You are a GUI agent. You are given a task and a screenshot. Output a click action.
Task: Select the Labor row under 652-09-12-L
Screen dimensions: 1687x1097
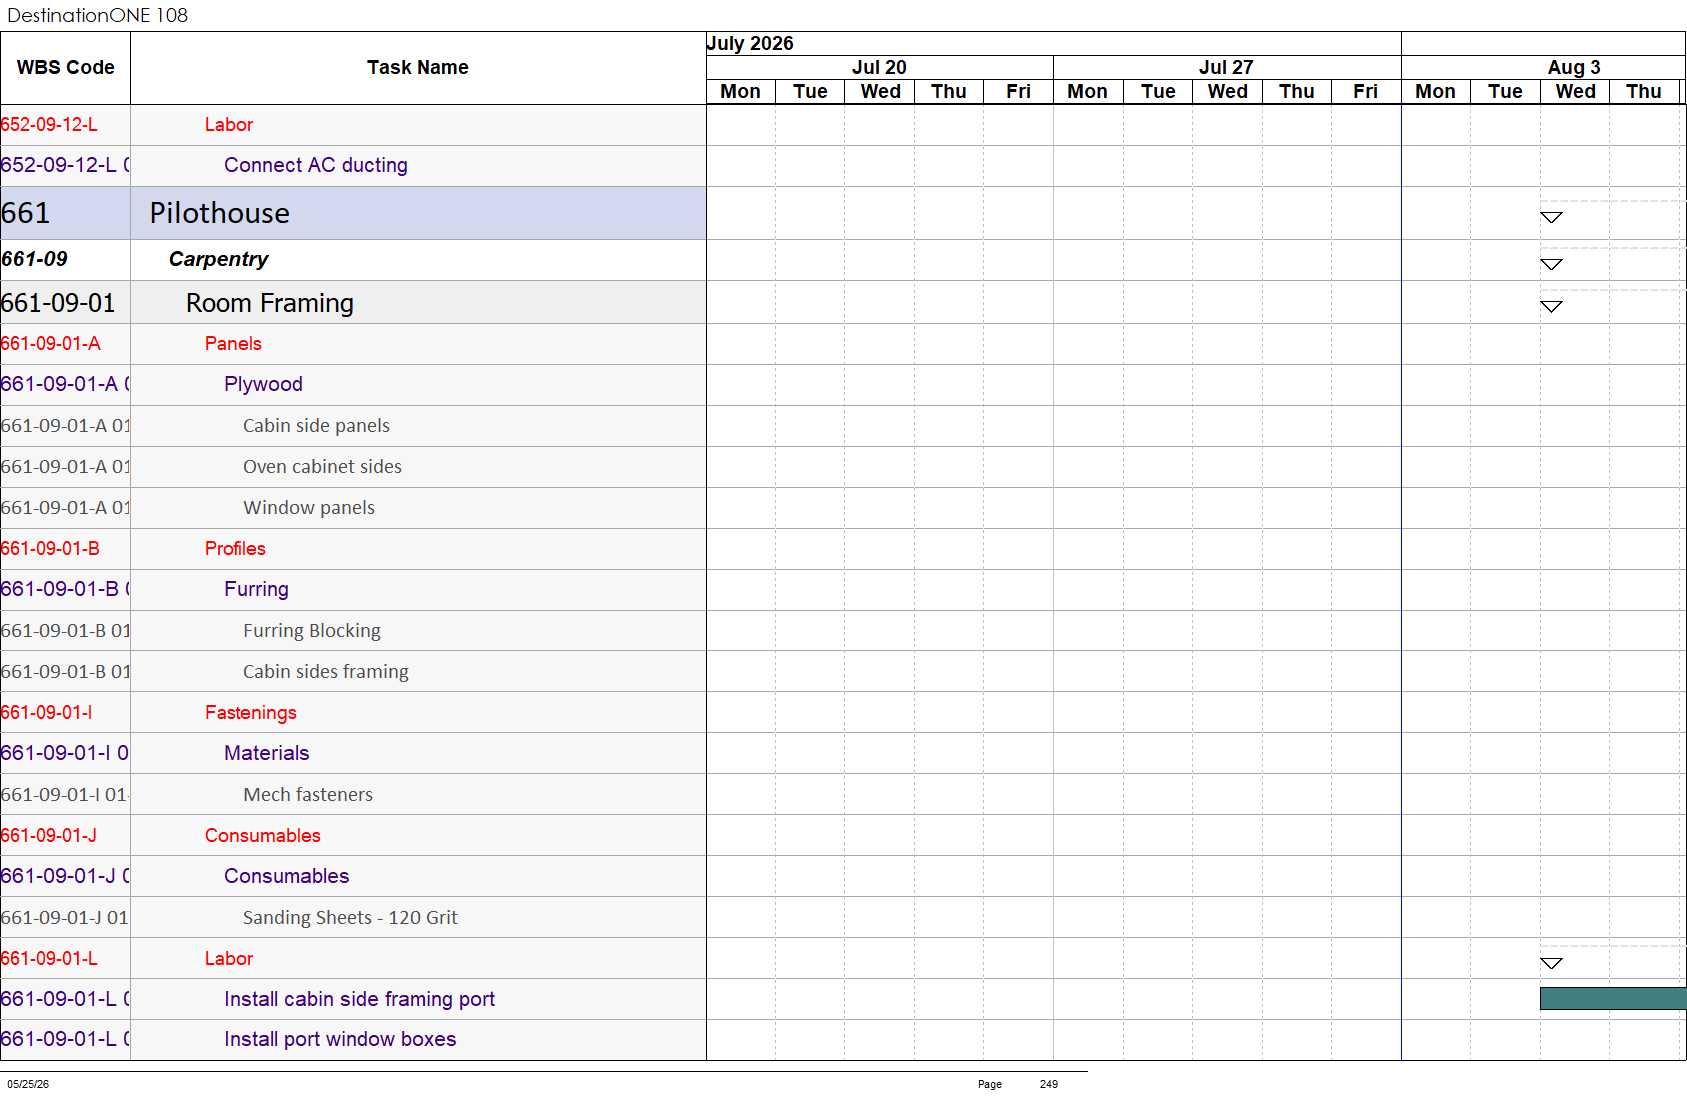pyautogui.click(x=353, y=125)
